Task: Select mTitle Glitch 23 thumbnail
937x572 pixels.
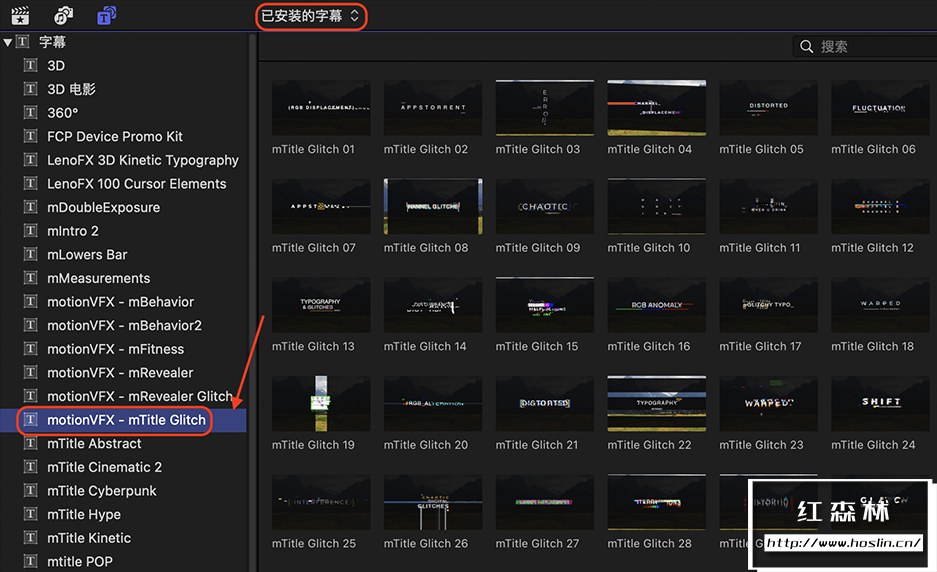Action: tap(768, 404)
